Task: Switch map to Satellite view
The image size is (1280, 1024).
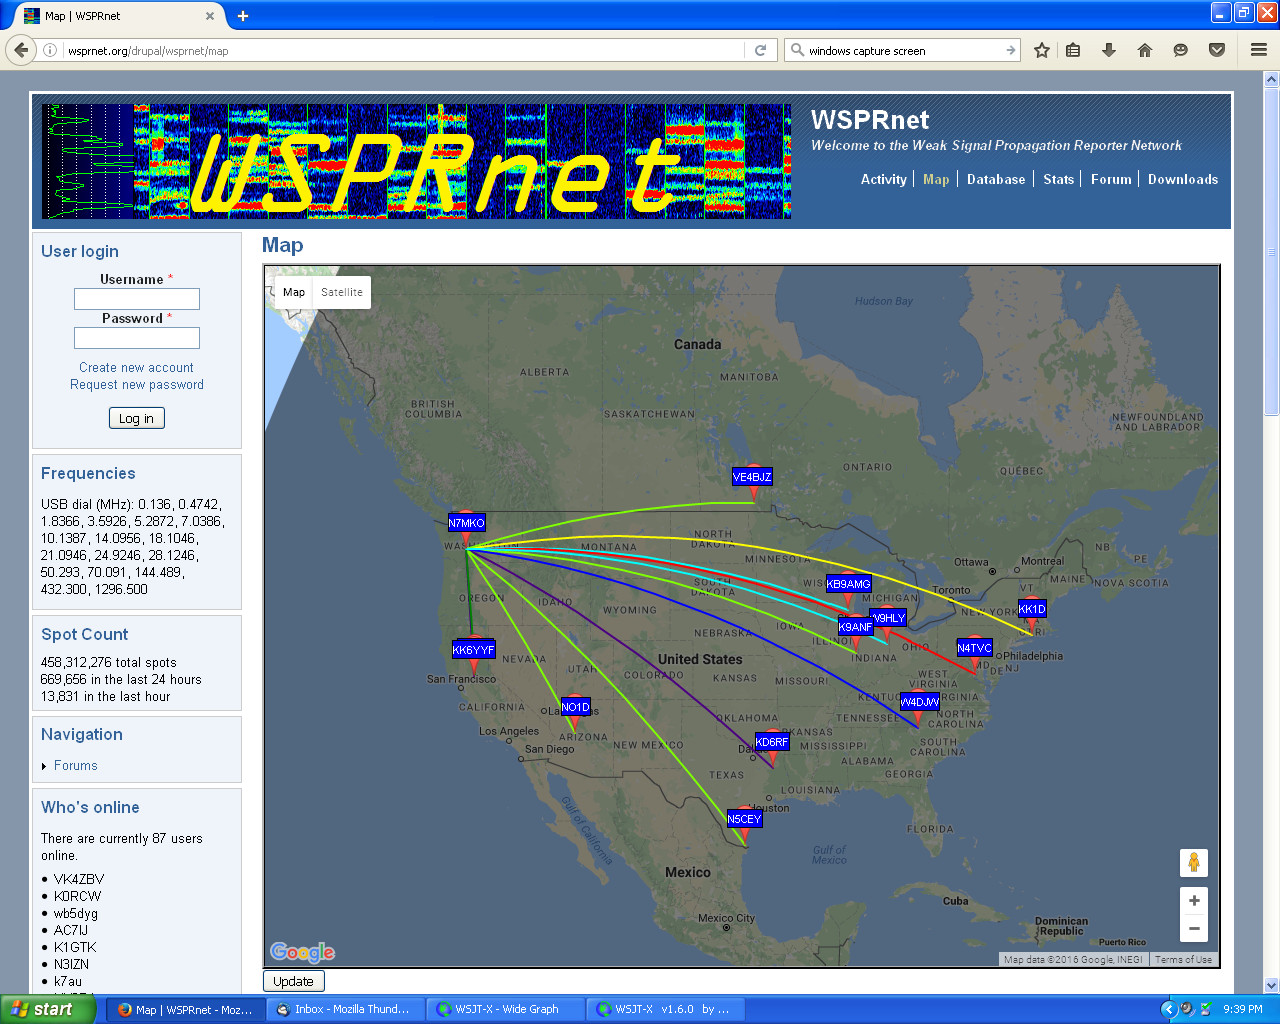Action: click(342, 292)
